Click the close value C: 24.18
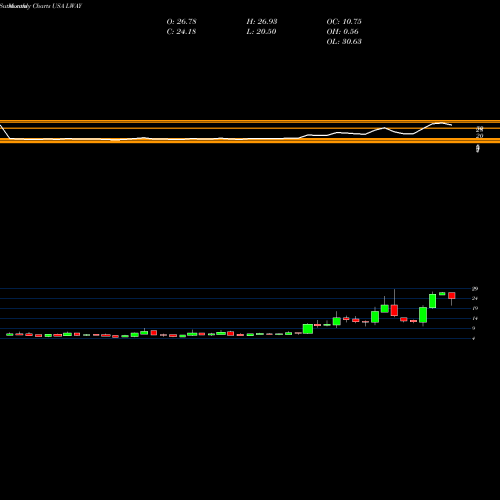Viewport: 500px width, 500px height. click(181, 32)
